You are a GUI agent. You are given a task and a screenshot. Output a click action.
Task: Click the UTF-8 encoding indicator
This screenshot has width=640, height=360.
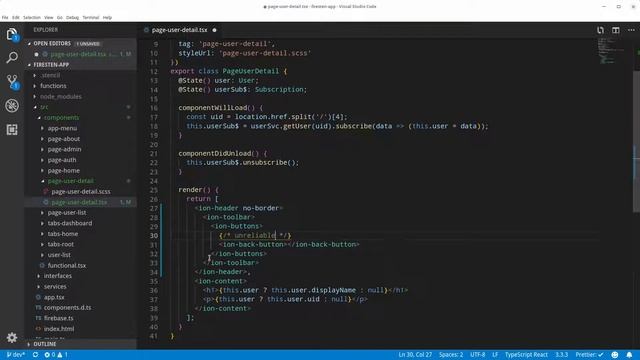tap(478, 355)
